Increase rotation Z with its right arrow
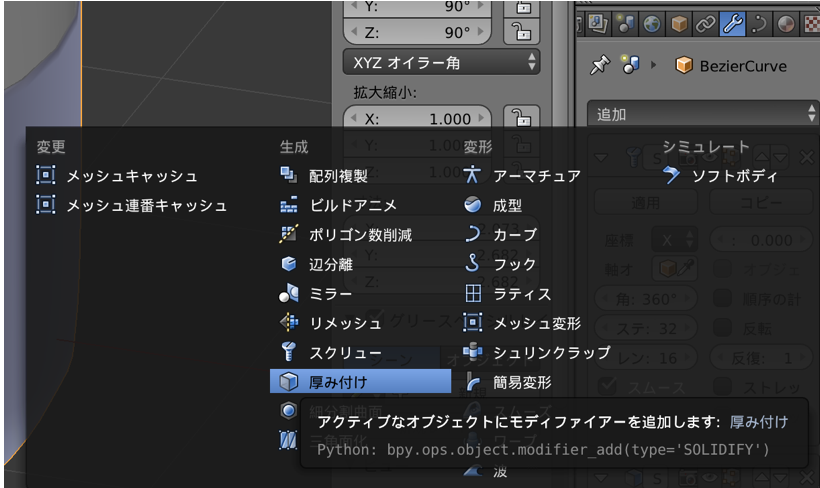 click(x=481, y=32)
